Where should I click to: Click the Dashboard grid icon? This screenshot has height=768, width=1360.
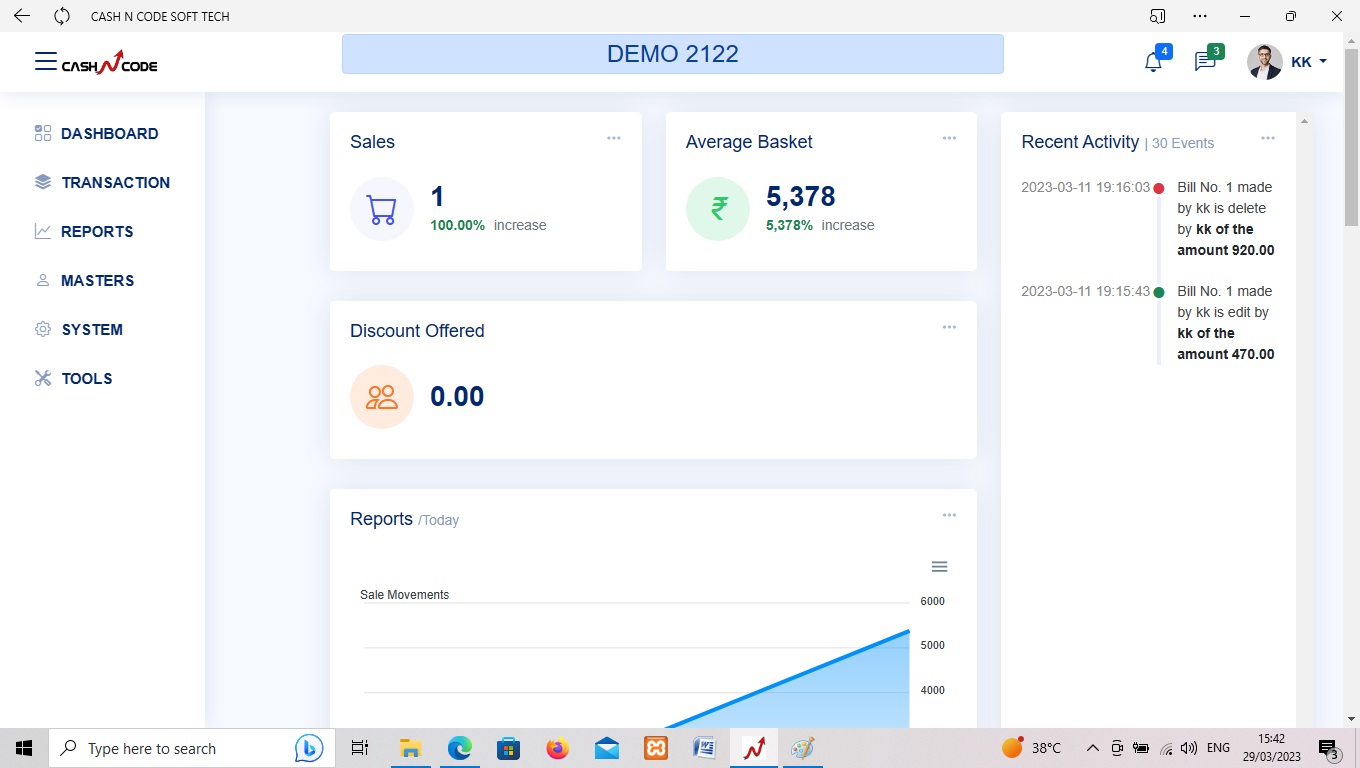click(x=43, y=133)
